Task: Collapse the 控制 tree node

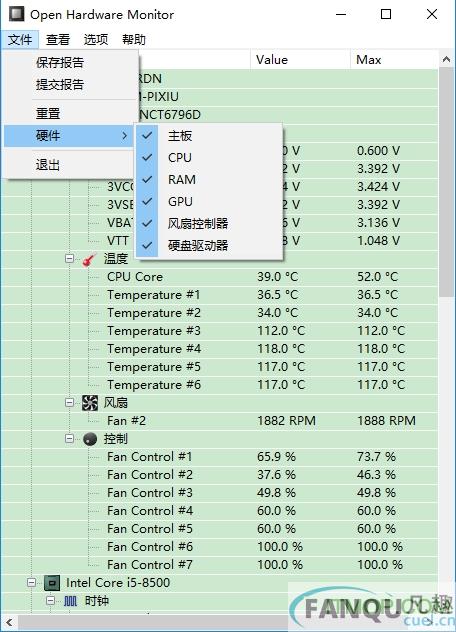Action: [x=69, y=438]
